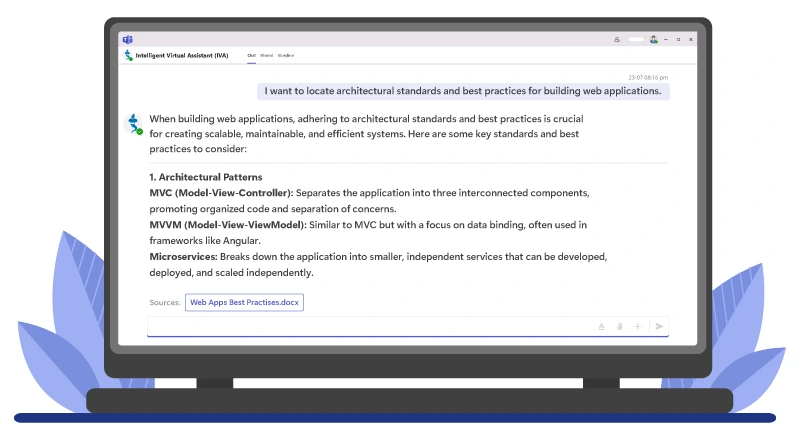The width and height of the screenshot is (800, 440).
Task: Minimize the Teams window
Action: [x=666, y=40]
